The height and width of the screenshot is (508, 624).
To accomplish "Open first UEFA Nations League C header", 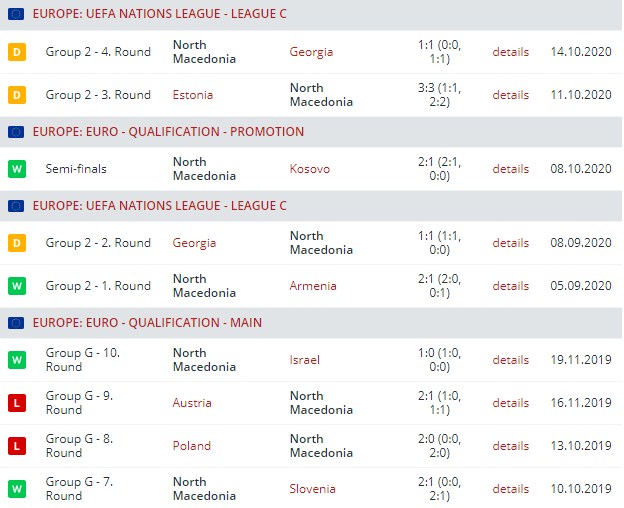I will click(160, 14).
